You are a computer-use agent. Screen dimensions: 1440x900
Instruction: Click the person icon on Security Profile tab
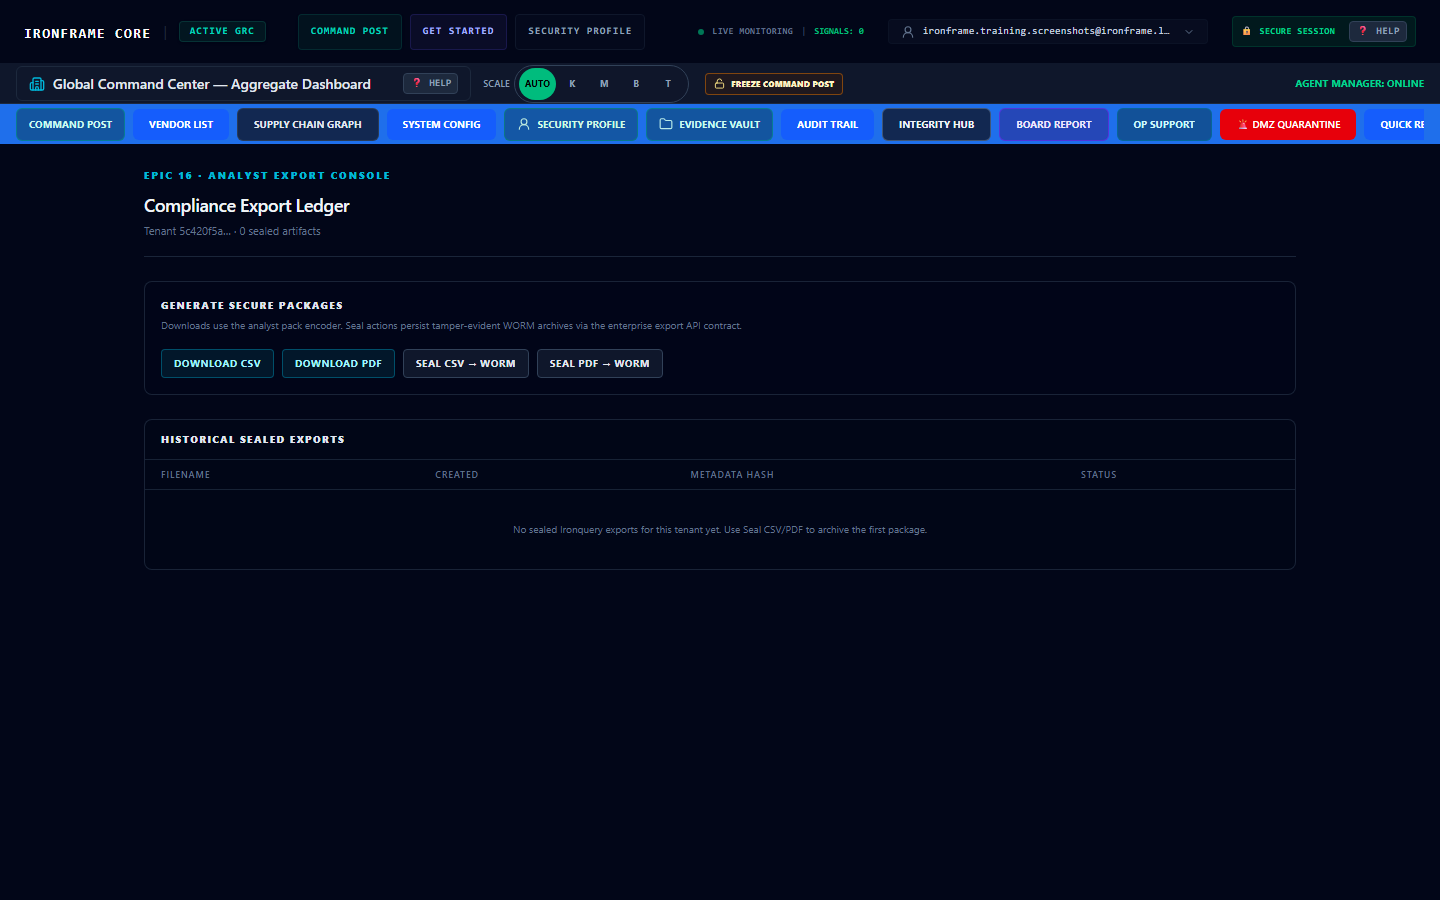(524, 124)
